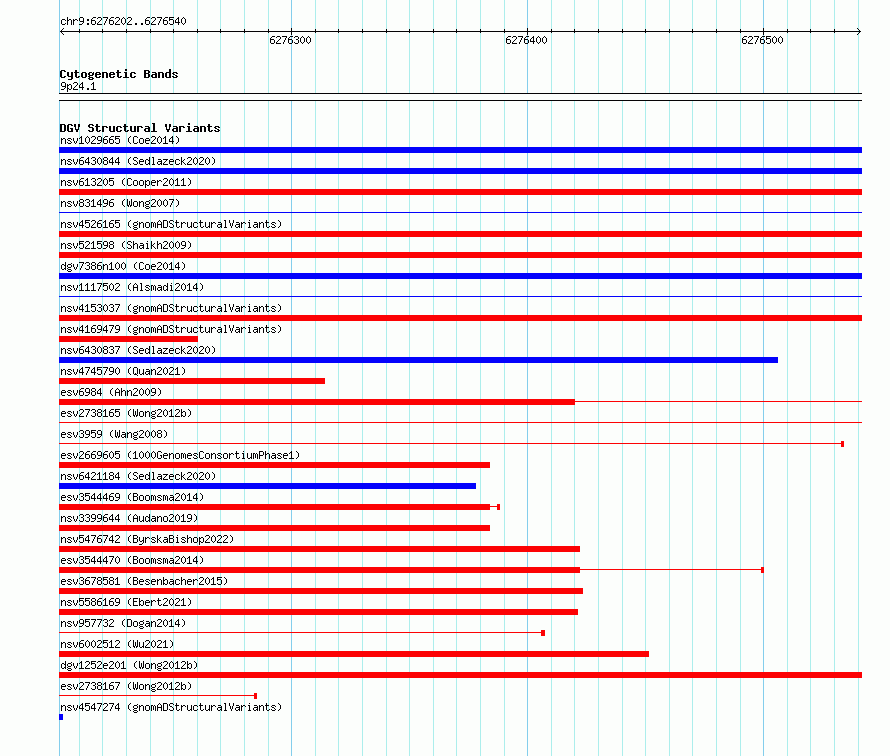Click the short red bar of nsv4169479
The image size is (890, 756).
[x=128, y=339]
